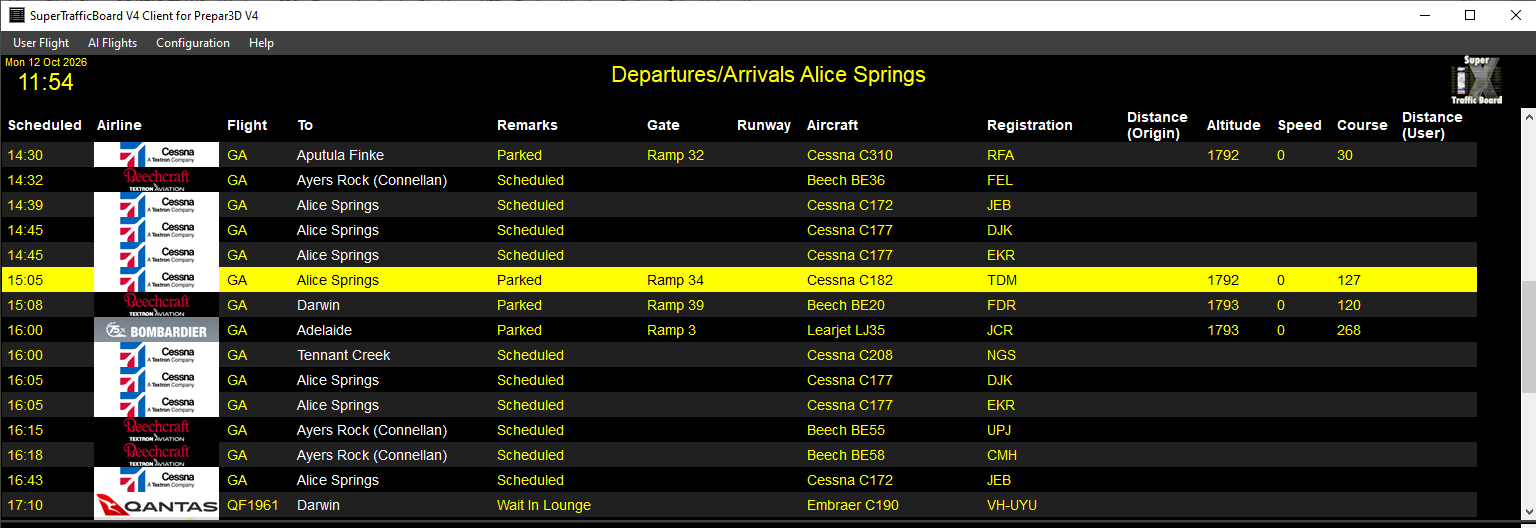Click the Bombardier logo in the Adelaide row
Viewport: 1536px width, 528px height.
[156, 330]
